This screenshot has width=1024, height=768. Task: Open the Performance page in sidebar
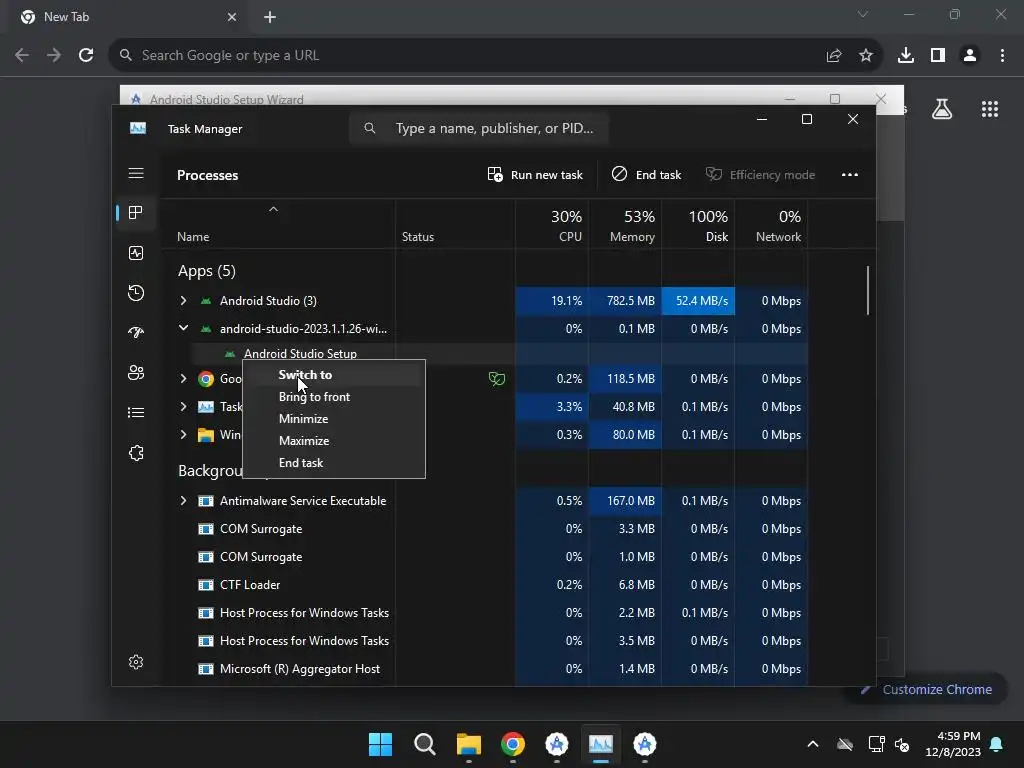[136, 253]
